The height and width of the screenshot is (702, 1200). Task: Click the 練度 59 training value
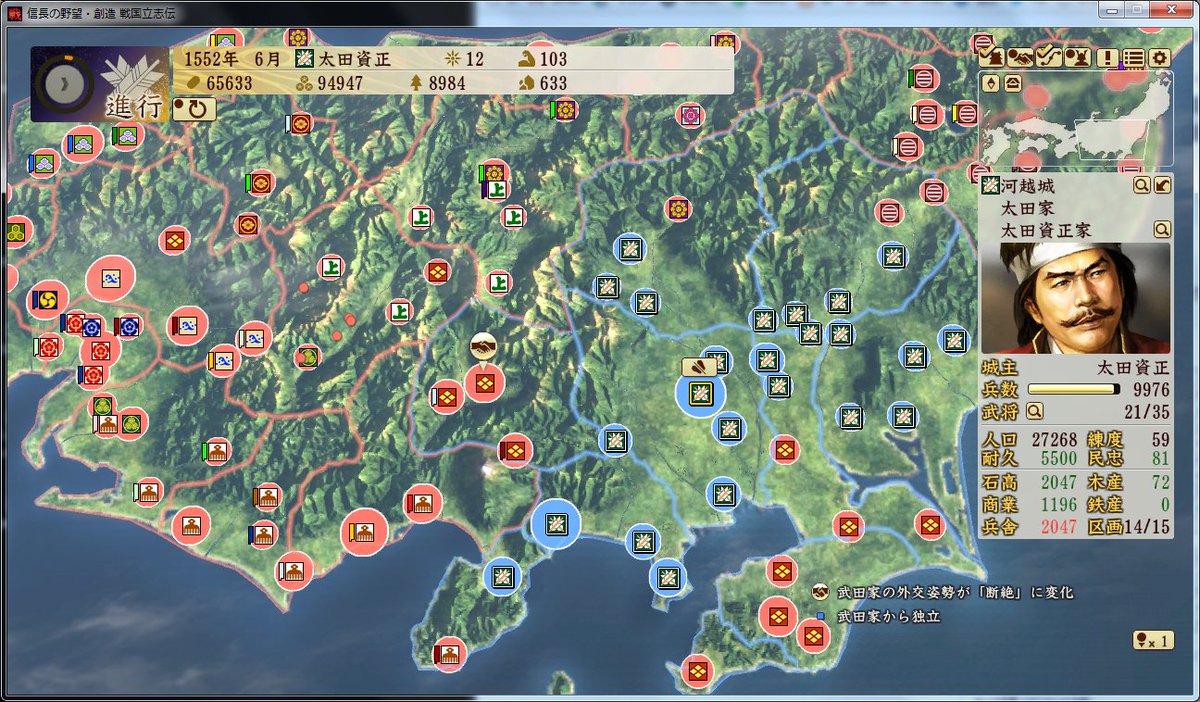pyautogui.click(x=1160, y=440)
